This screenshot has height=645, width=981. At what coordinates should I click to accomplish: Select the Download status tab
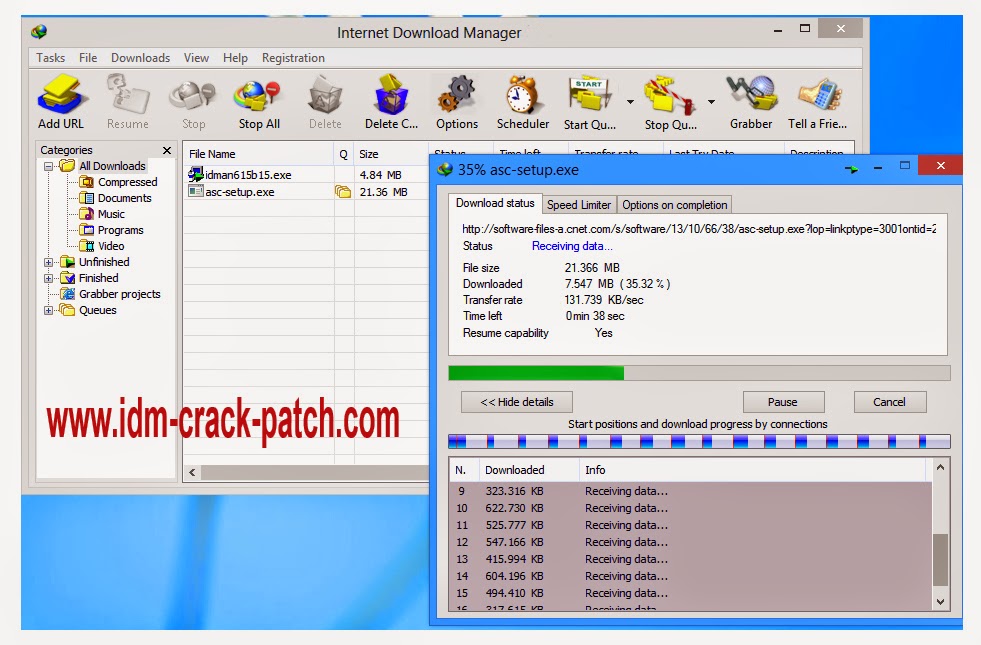pyautogui.click(x=495, y=203)
